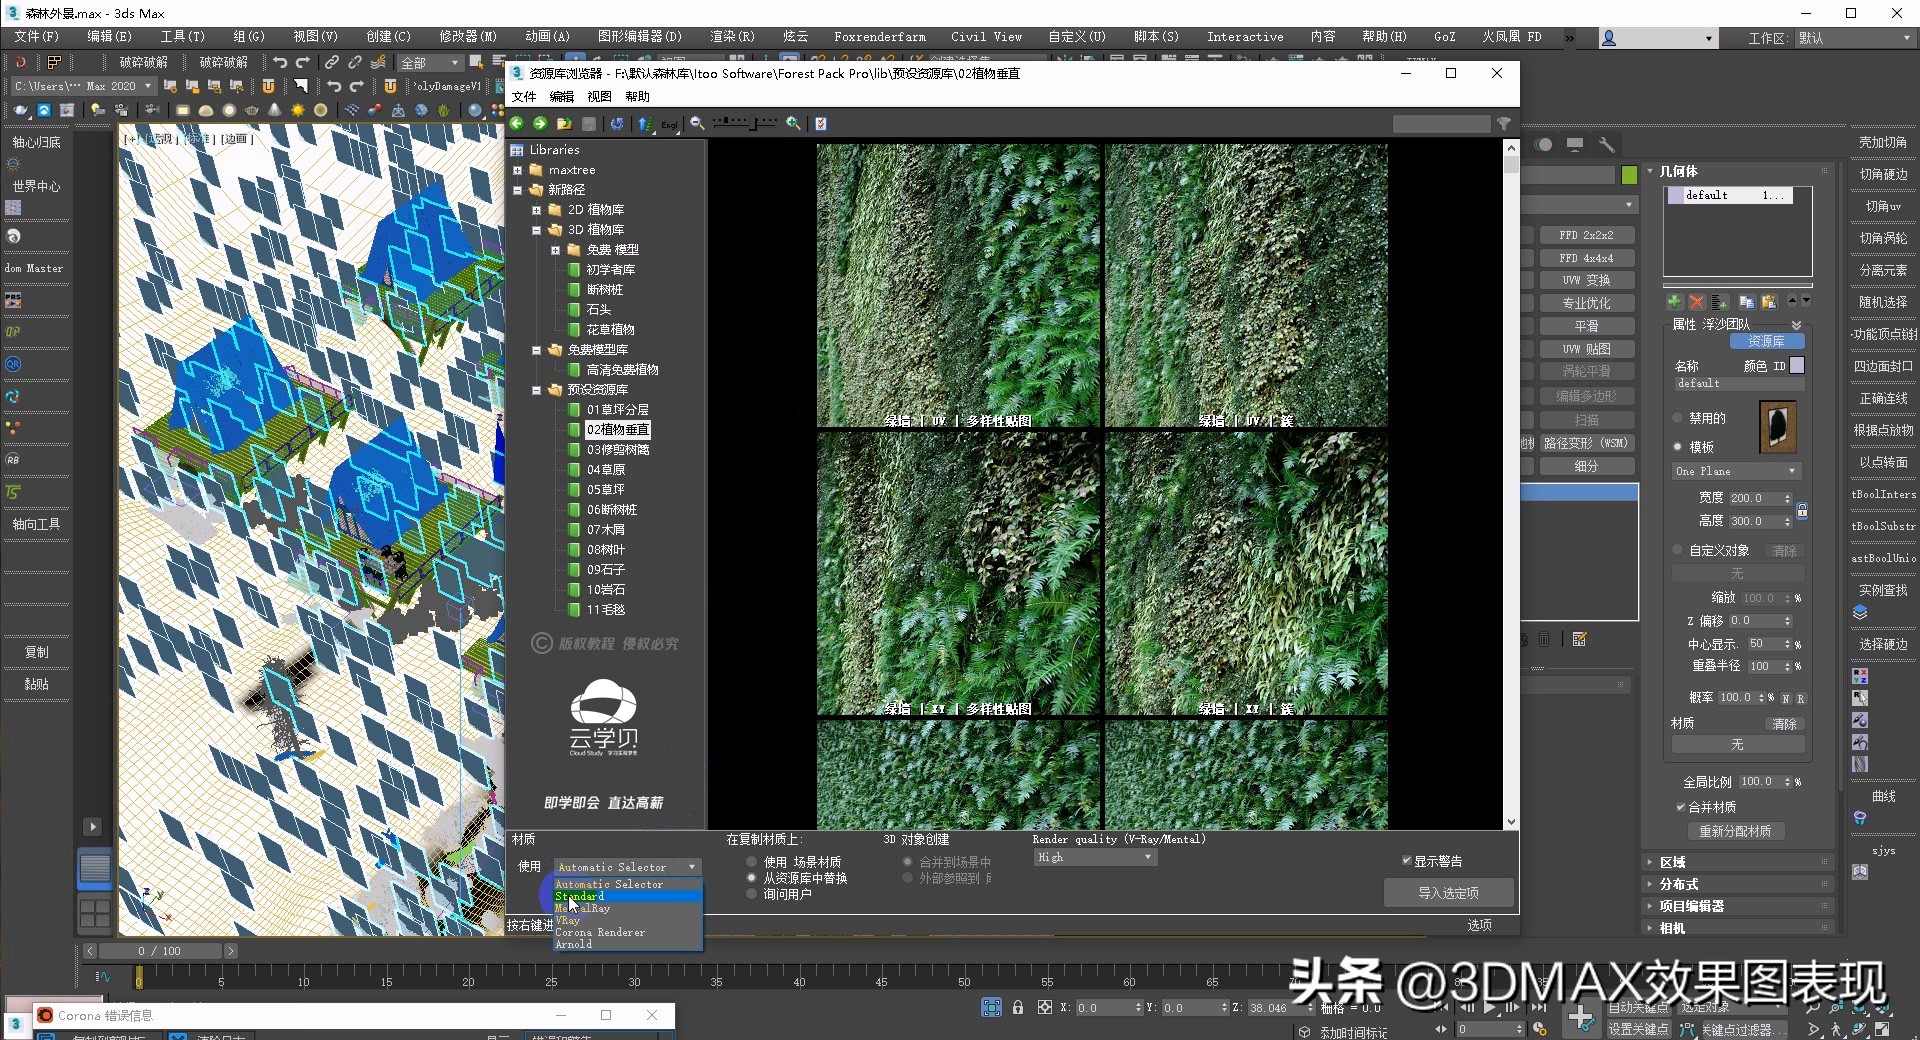Select the 使用 场景材质 radio option
The image size is (1920, 1040).
752,861
